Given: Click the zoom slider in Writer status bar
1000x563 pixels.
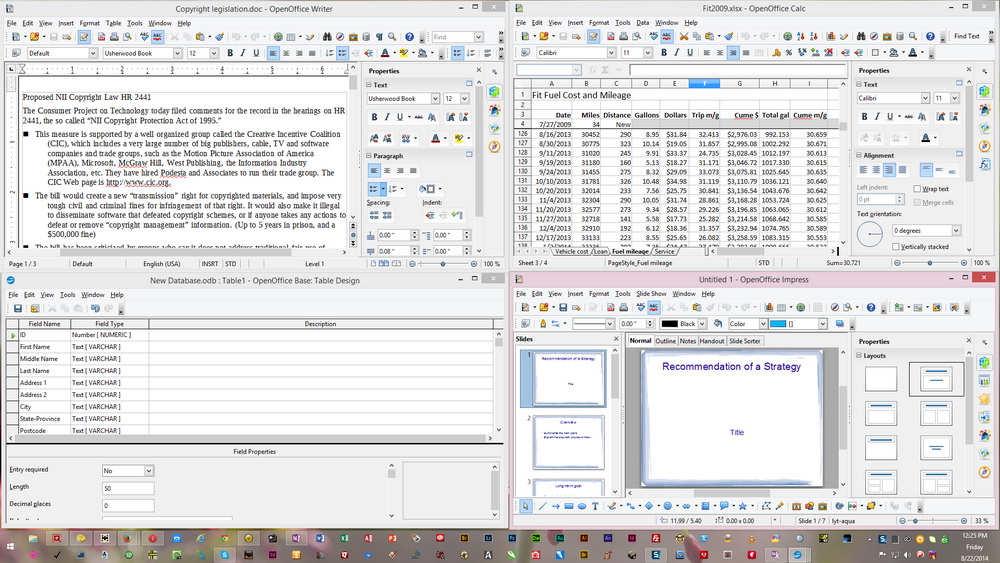Looking at the screenshot, I should (443, 263).
